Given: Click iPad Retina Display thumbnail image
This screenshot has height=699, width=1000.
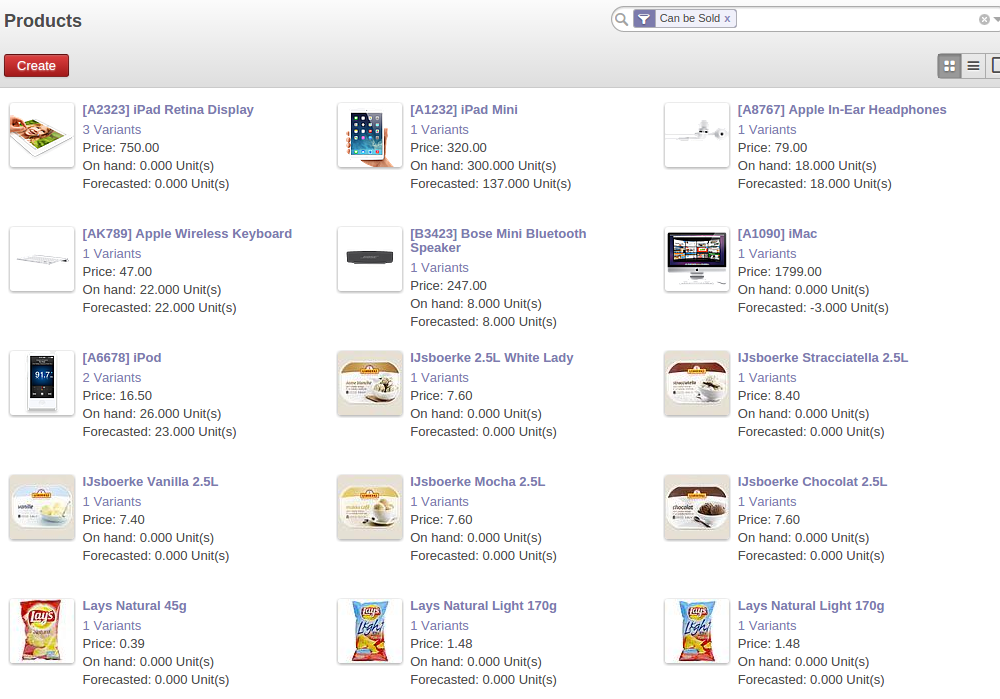Looking at the screenshot, I should tap(42, 135).
